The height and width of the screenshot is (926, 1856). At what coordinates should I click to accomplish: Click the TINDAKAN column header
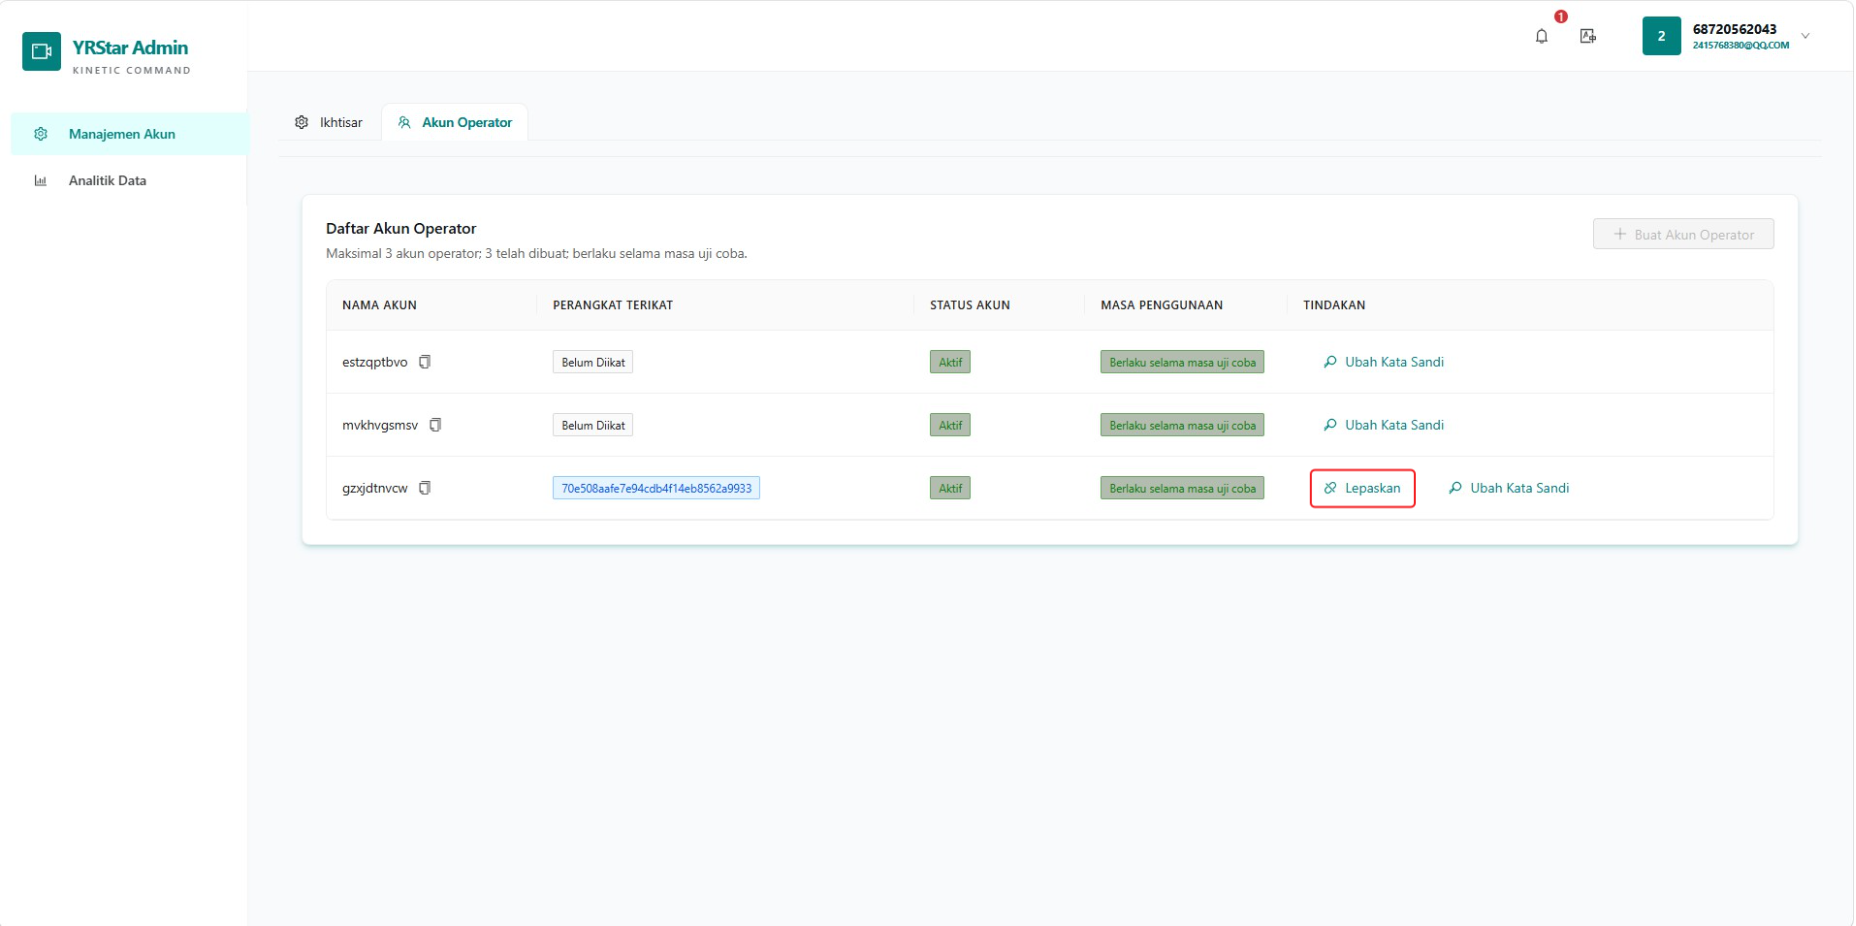[1334, 305]
